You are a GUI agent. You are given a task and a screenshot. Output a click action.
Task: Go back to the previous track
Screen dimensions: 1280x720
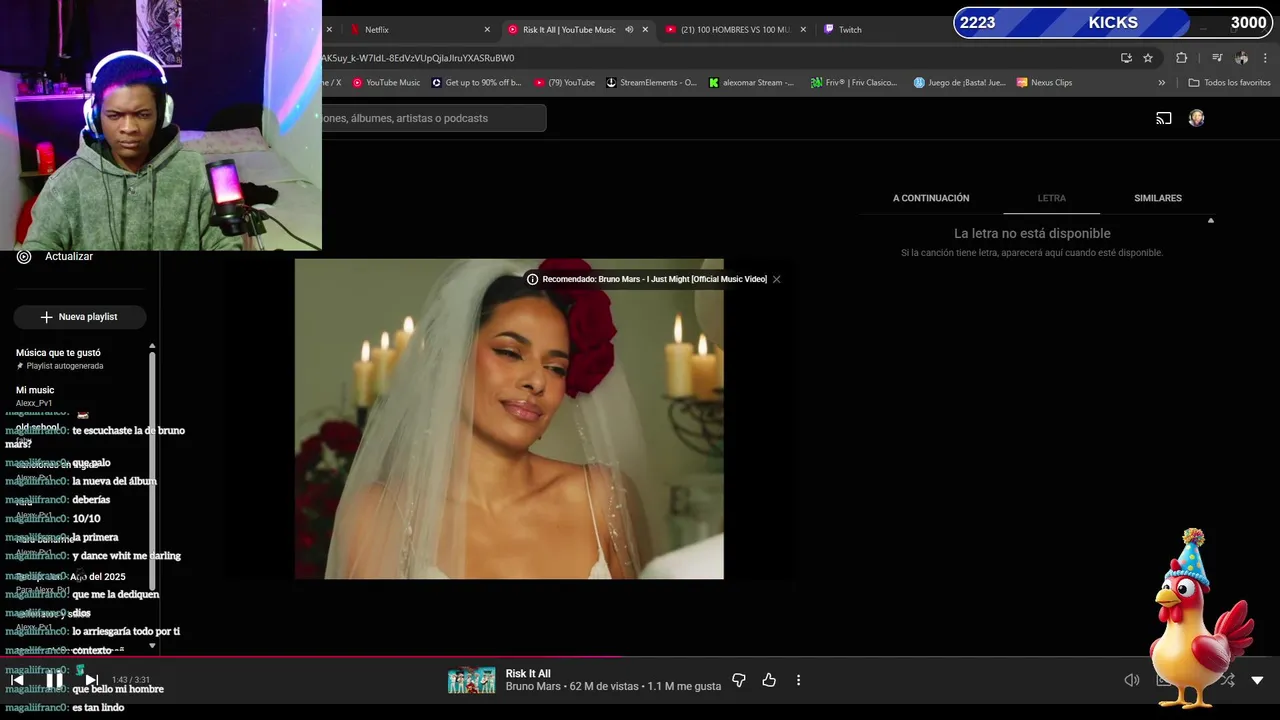tap(17, 680)
